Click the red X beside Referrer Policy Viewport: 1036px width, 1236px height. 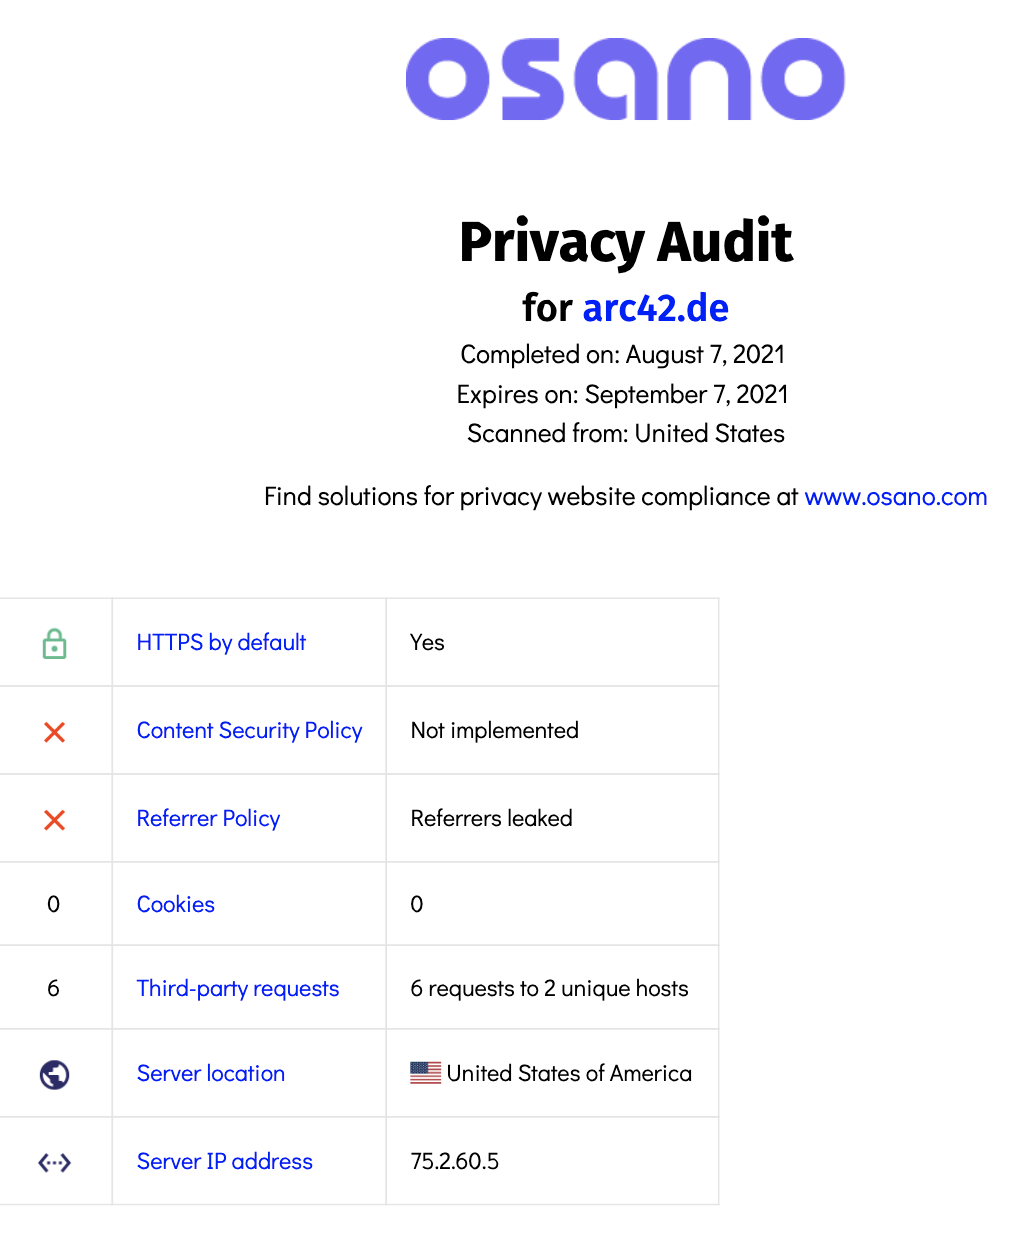pyautogui.click(x=55, y=820)
